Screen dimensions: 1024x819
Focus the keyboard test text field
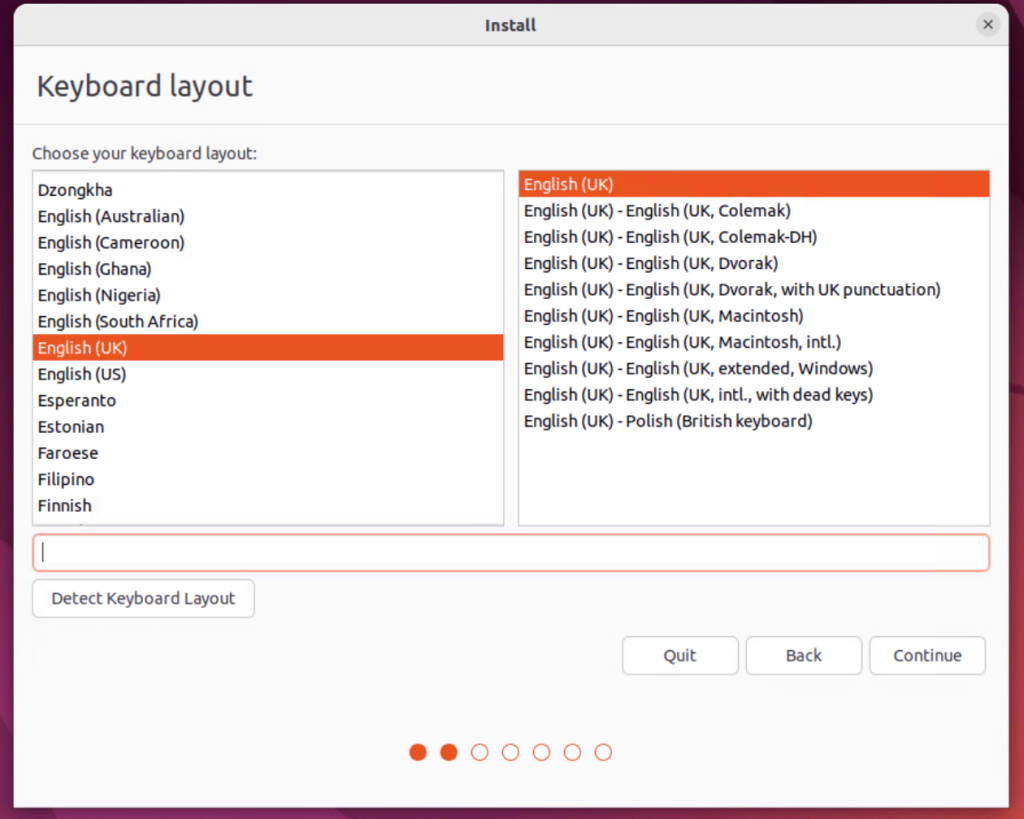(x=511, y=553)
